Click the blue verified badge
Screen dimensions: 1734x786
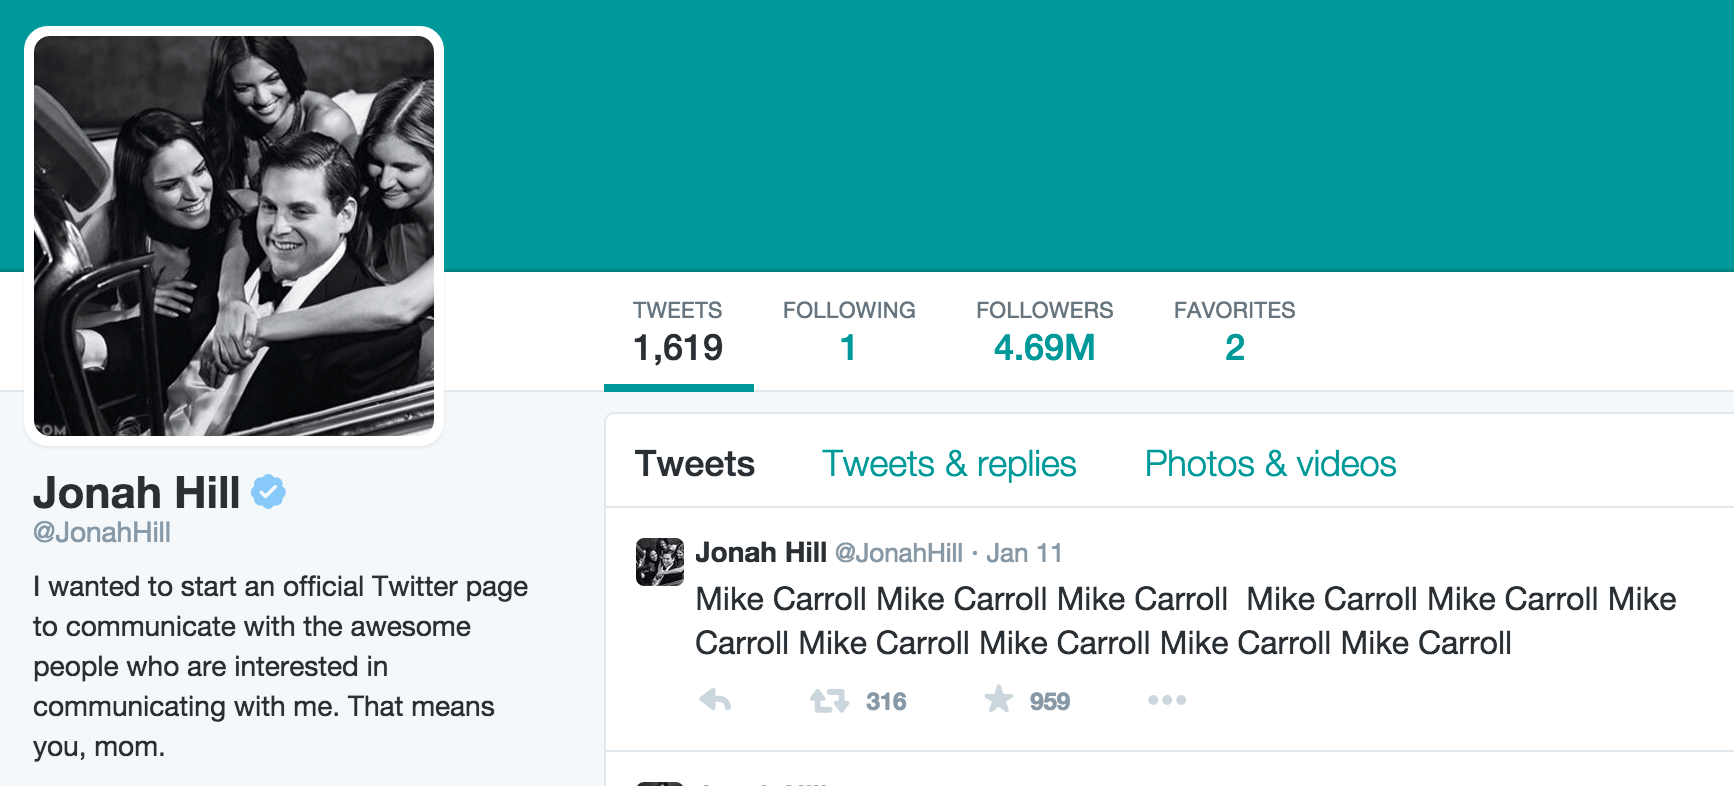pos(268,492)
